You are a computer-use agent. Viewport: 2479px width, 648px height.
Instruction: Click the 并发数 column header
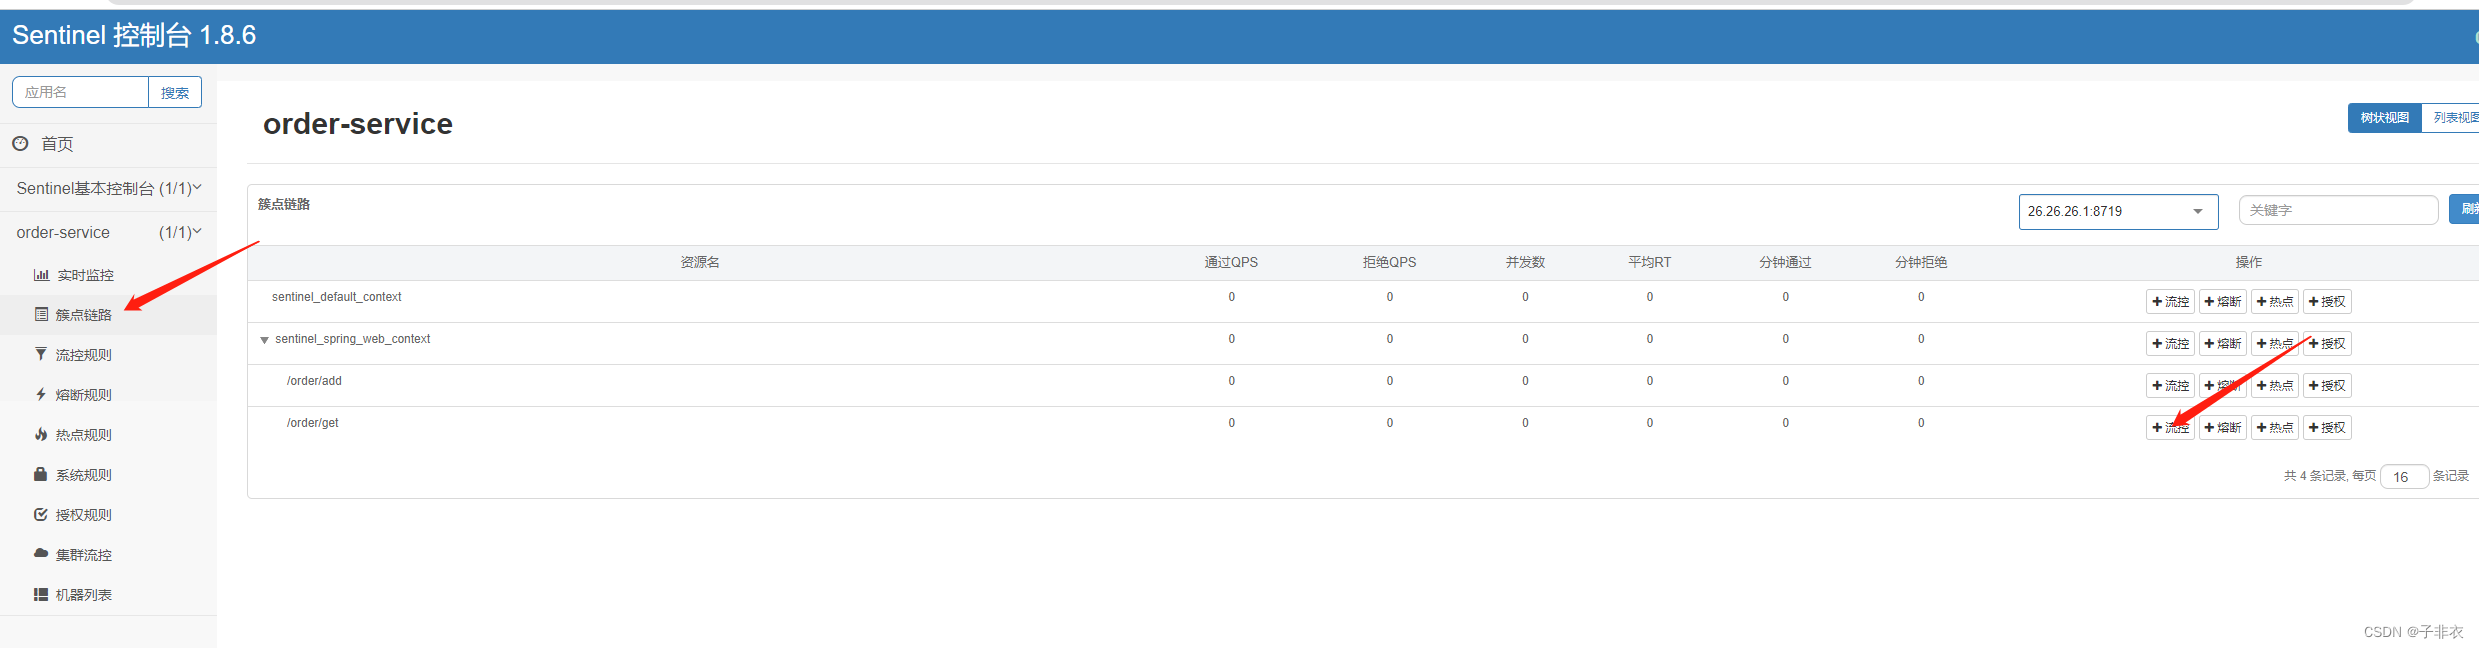click(1525, 262)
